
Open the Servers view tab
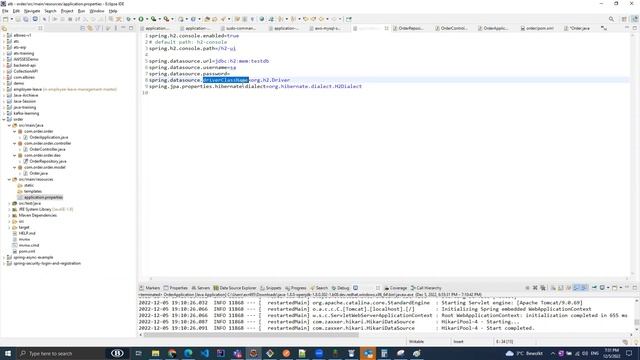[x=200, y=288]
